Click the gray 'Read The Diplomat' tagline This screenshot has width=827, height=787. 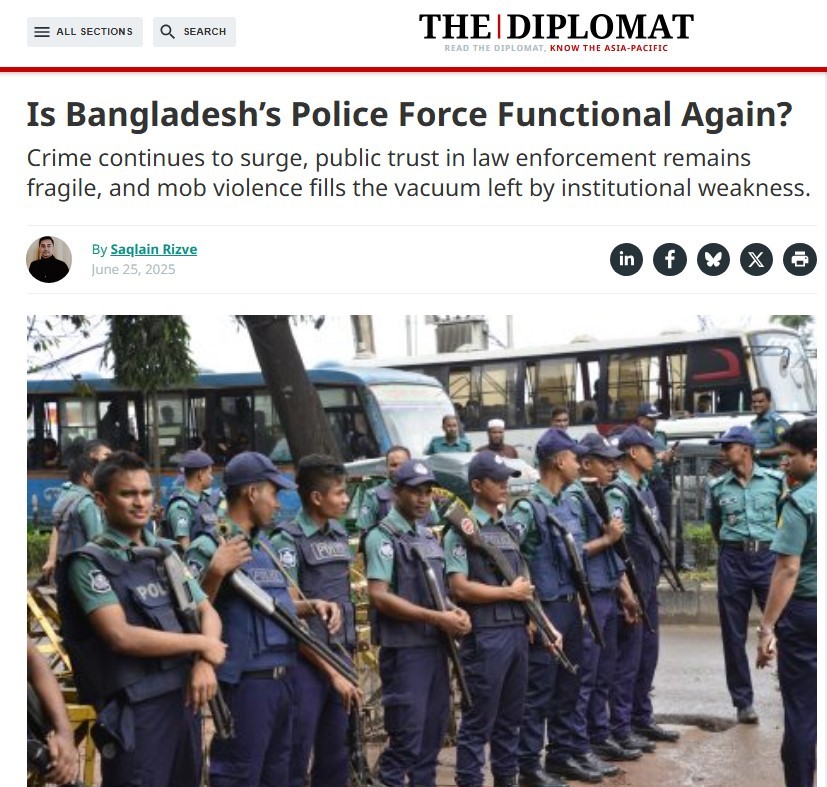(495, 48)
